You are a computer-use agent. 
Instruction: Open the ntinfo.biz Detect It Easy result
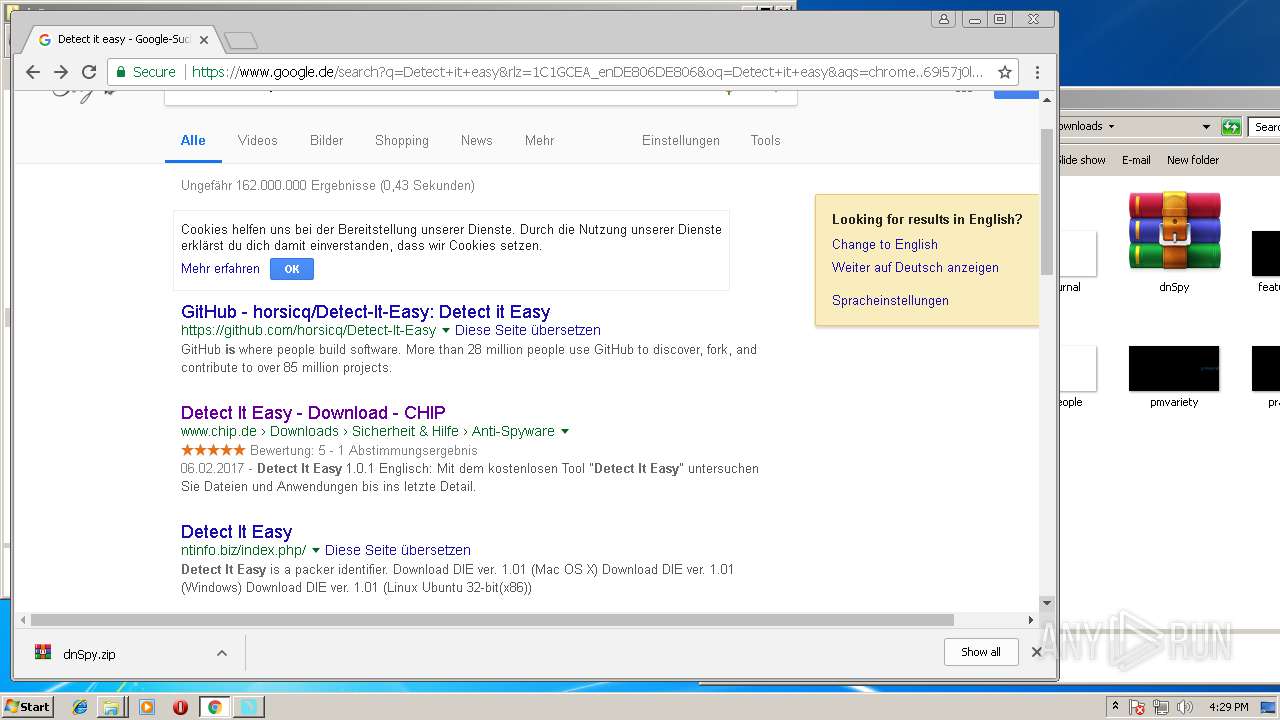pyautogui.click(x=236, y=532)
